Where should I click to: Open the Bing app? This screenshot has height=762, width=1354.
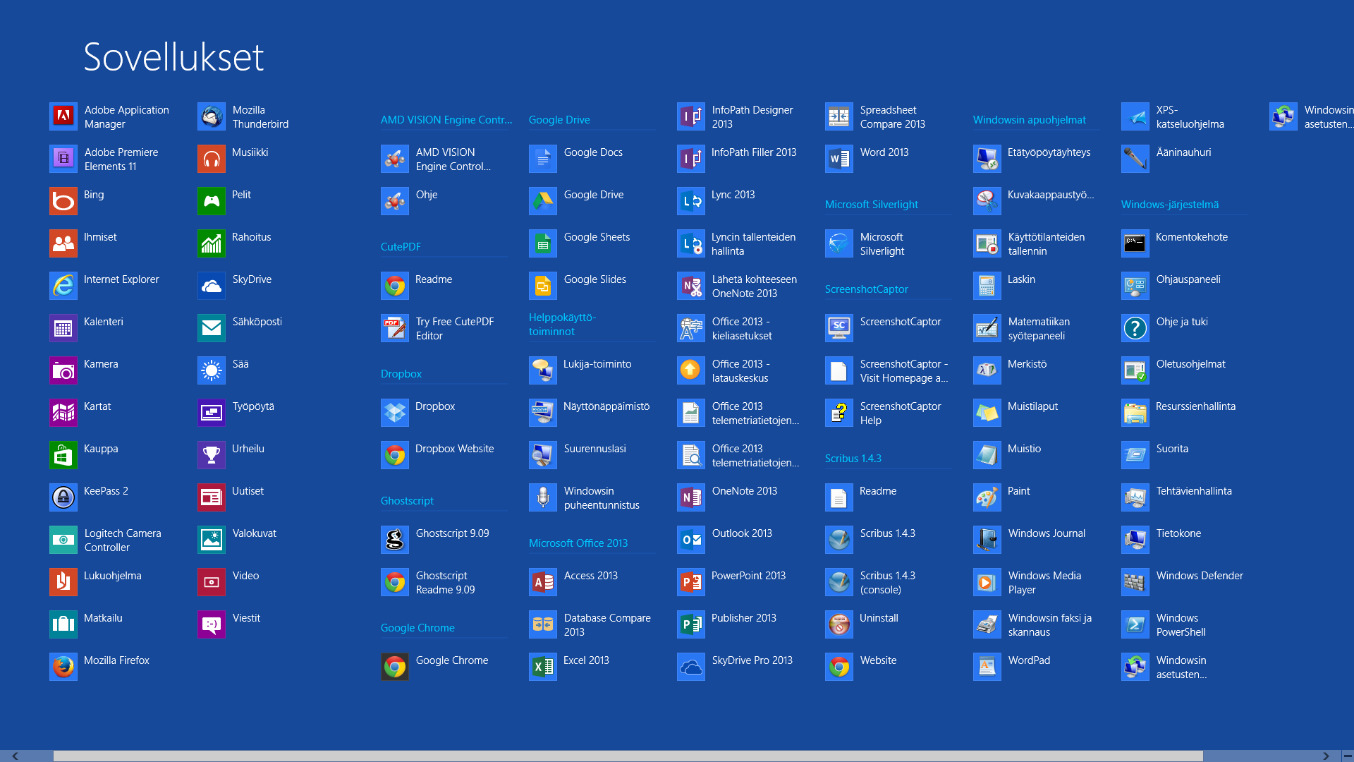(78, 201)
